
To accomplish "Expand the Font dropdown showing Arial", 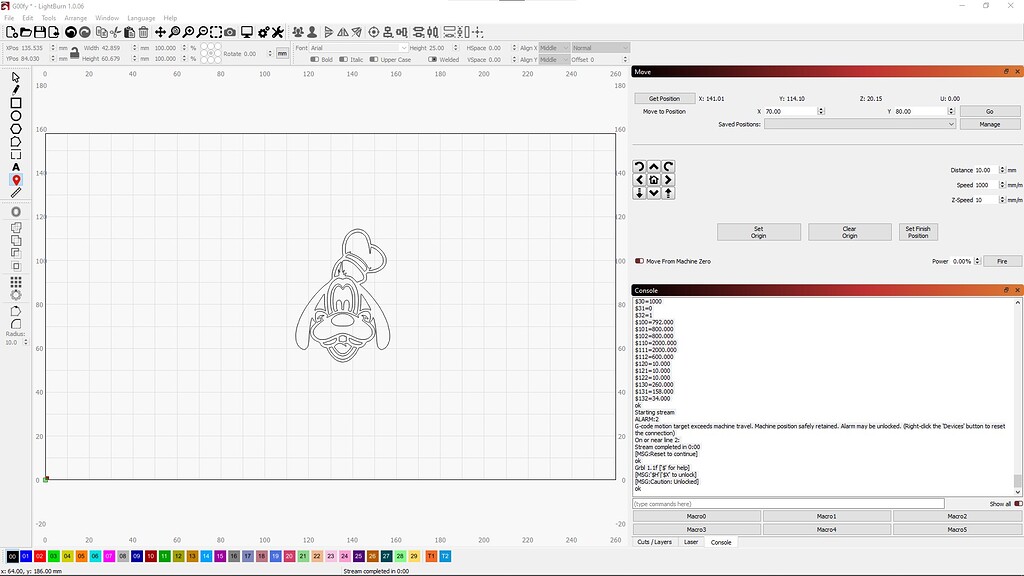I will tap(358, 48).
